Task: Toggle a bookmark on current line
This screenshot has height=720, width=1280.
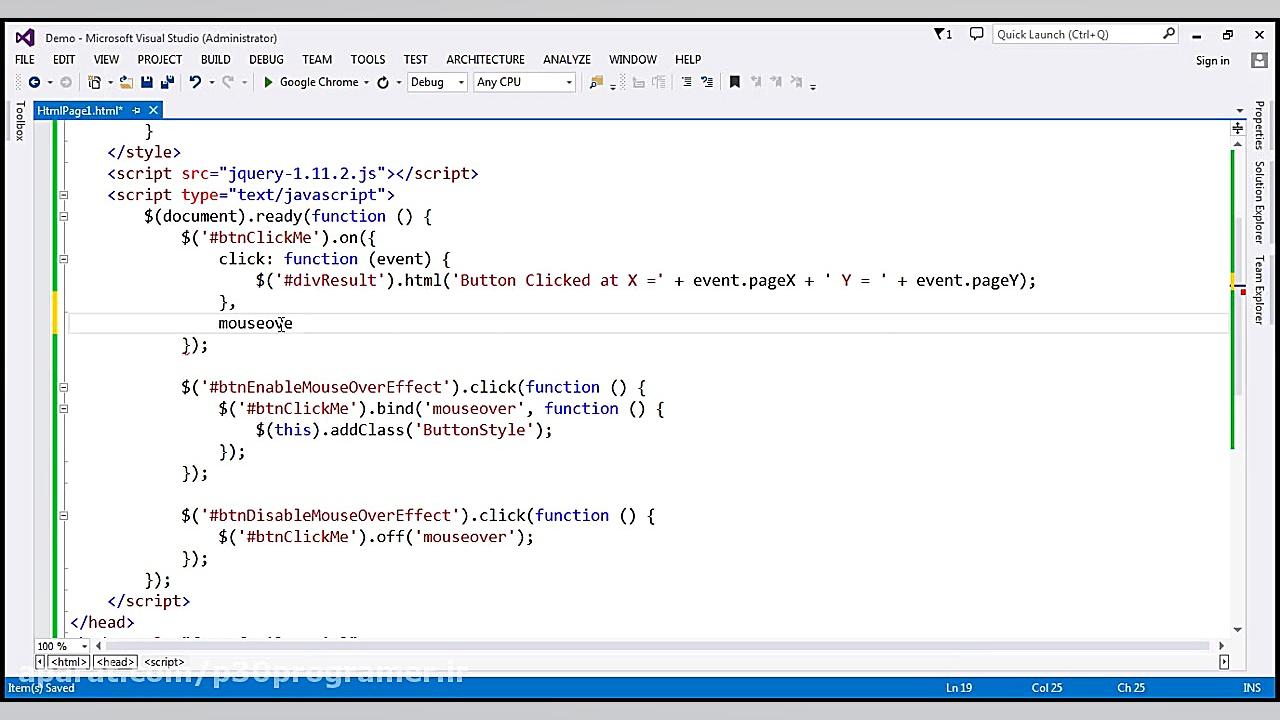Action: point(735,82)
